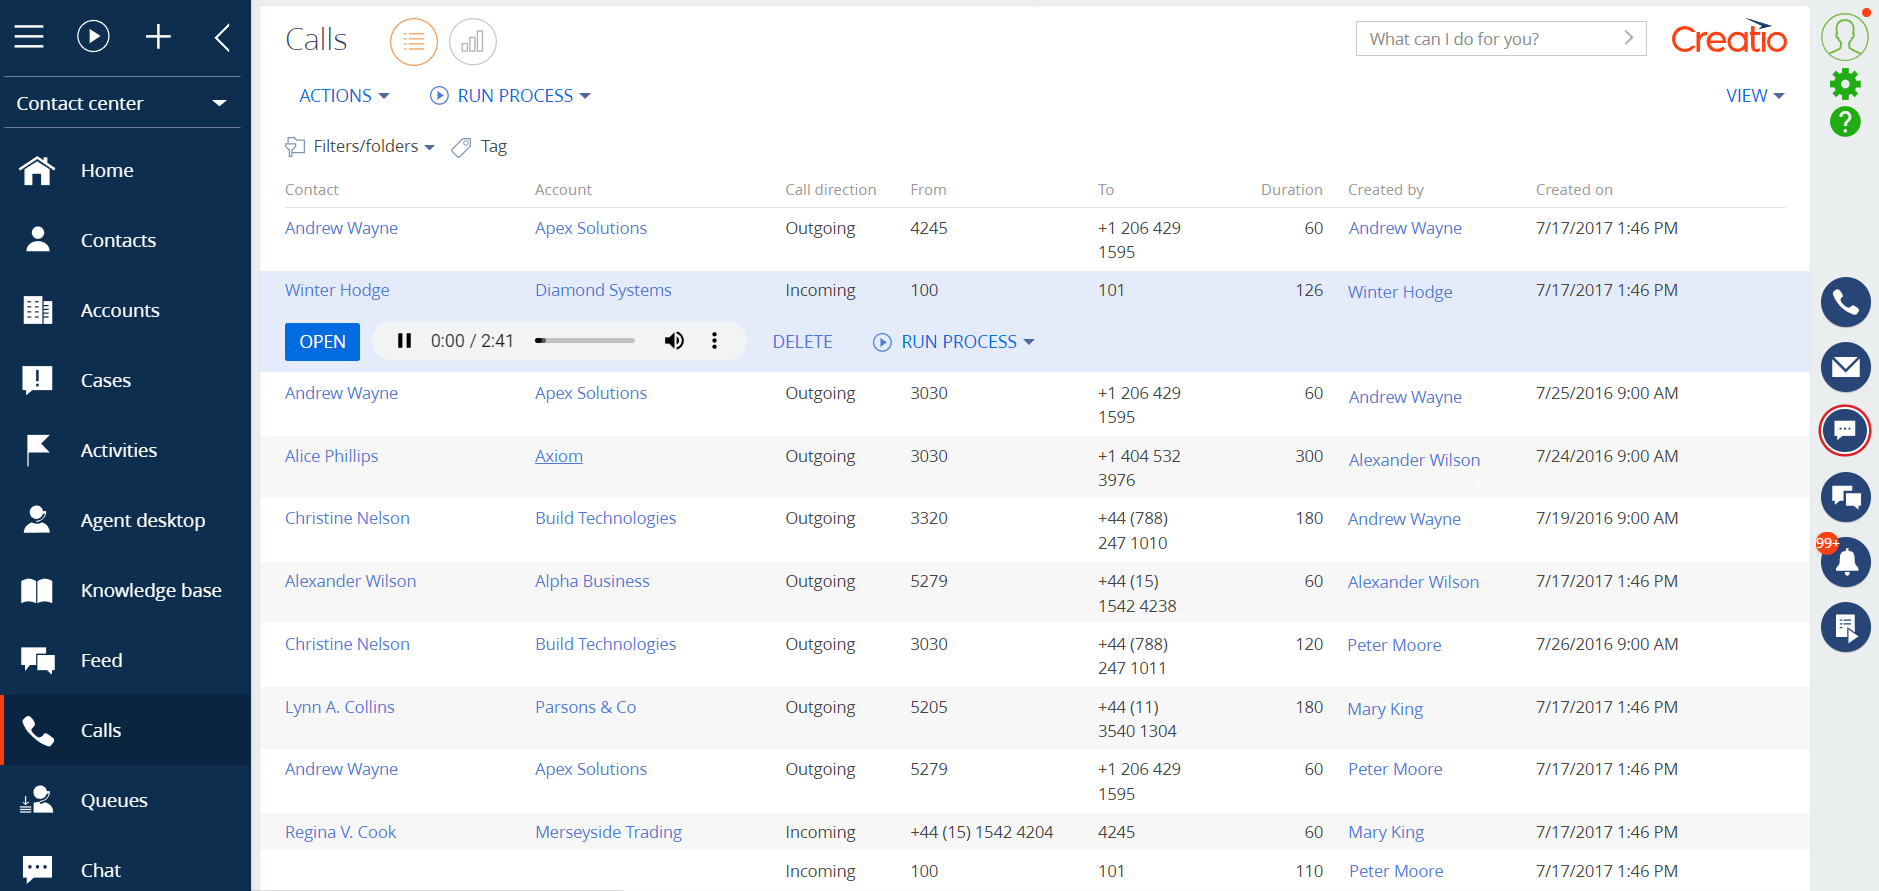Open Winter Hodge contact link

pyautogui.click(x=337, y=290)
